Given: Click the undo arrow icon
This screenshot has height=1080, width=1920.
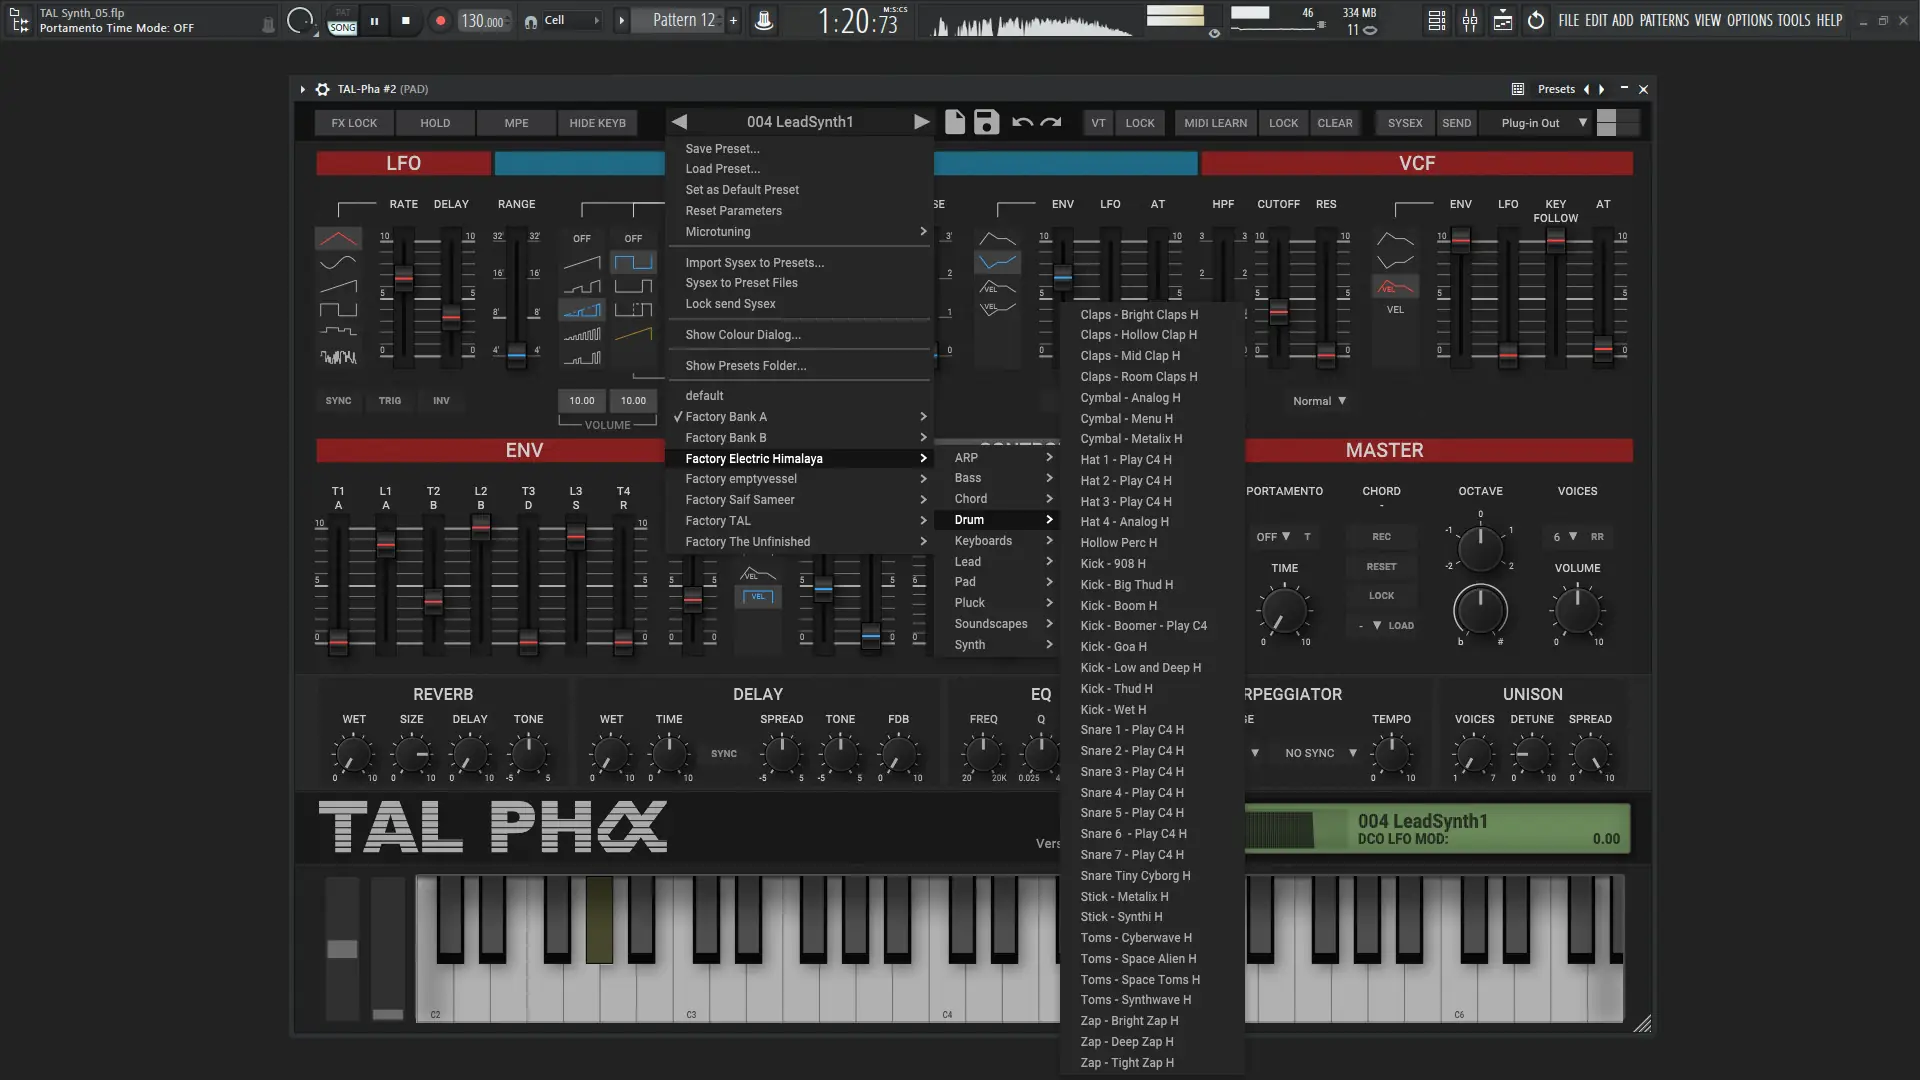Looking at the screenshot, I should click(1022, 122).
